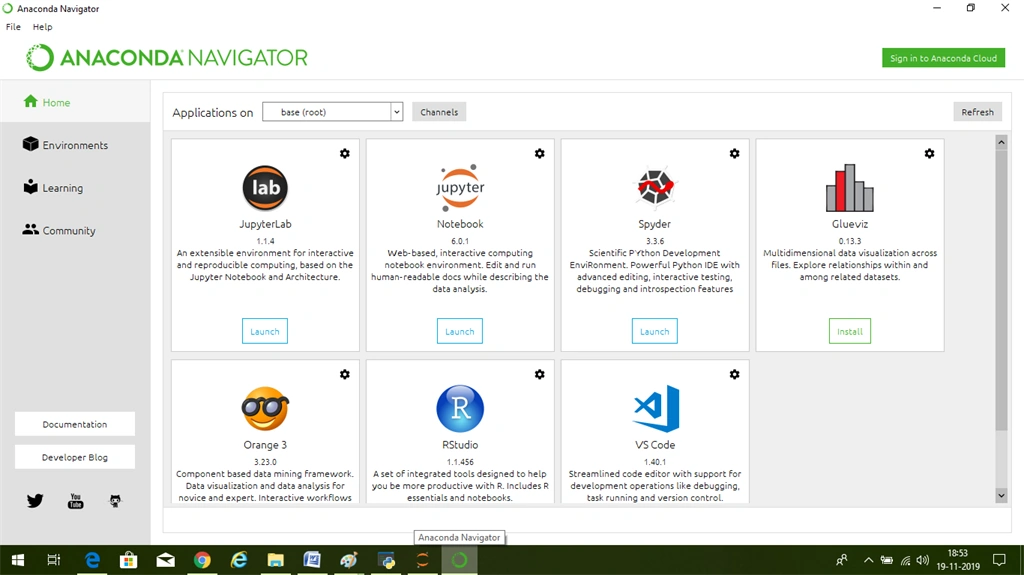Open the Help menu

click(42, 27)
